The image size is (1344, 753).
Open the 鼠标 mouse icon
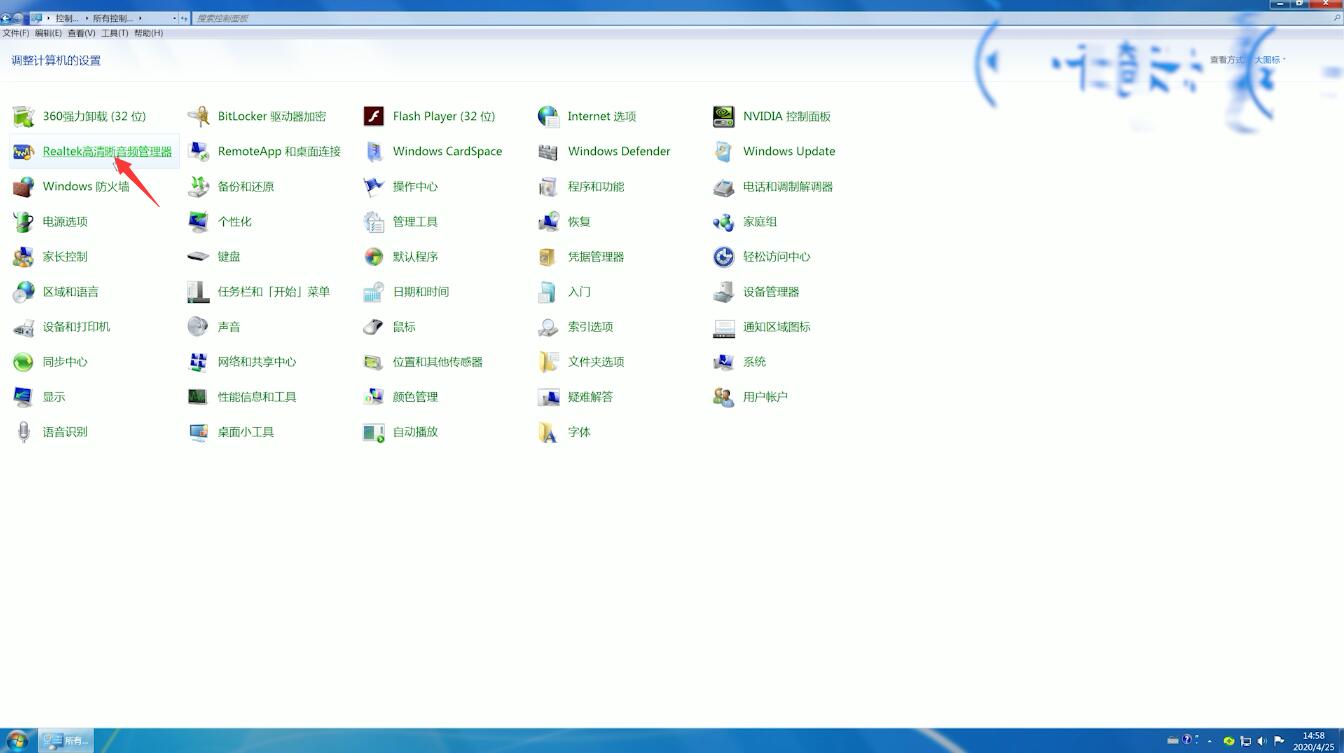coord(374,327)
